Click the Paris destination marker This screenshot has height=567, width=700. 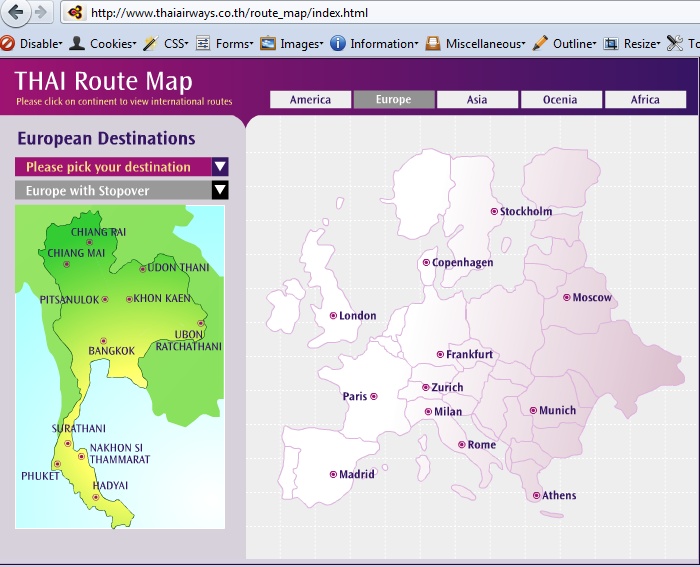374,396
